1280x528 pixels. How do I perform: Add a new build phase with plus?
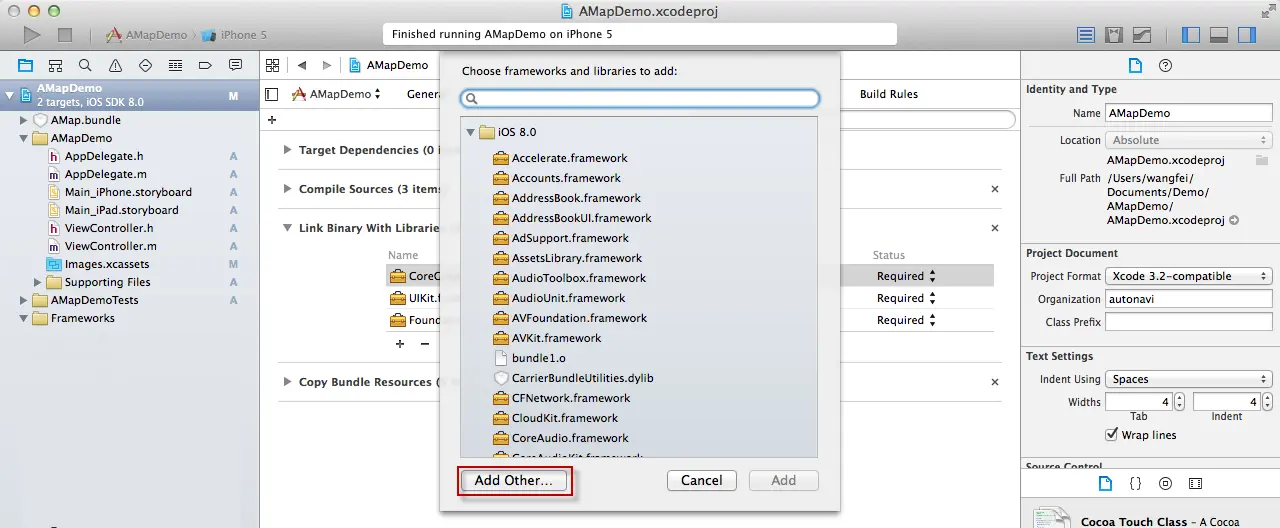(272, 120)
